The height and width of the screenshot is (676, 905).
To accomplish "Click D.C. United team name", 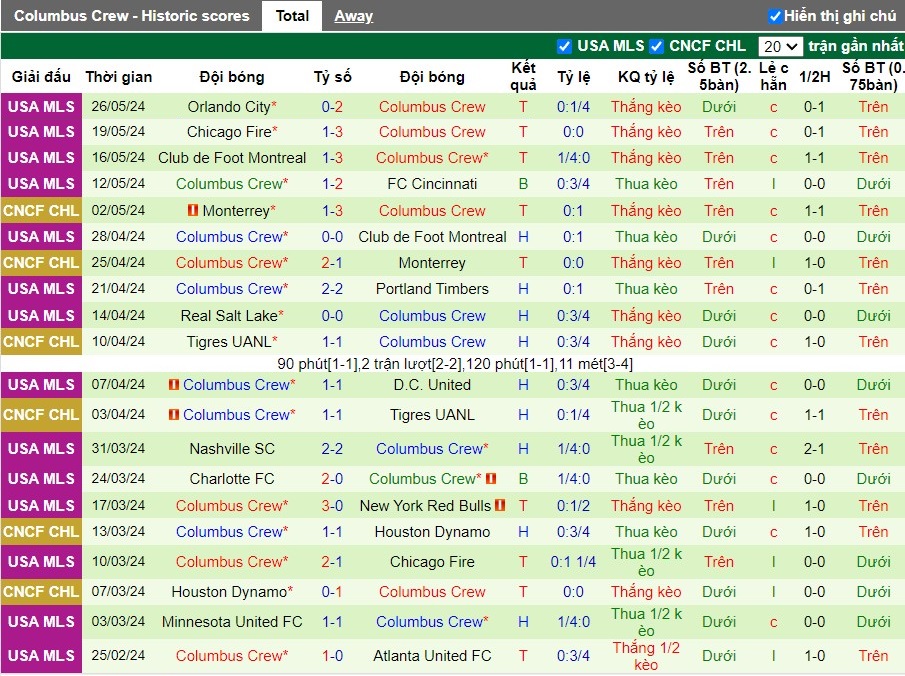I will click(432, 384).
